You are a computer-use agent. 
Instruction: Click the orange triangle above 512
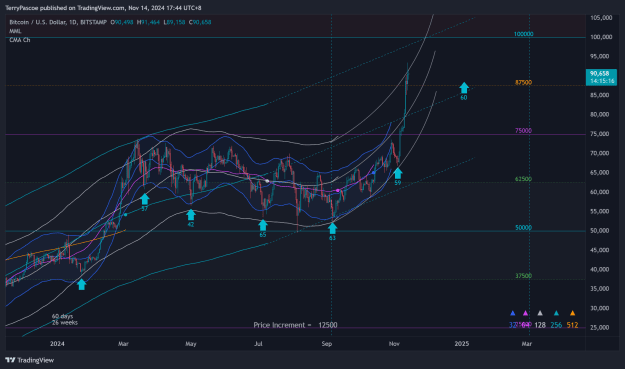pyautogui.click(x=572, y=313)
